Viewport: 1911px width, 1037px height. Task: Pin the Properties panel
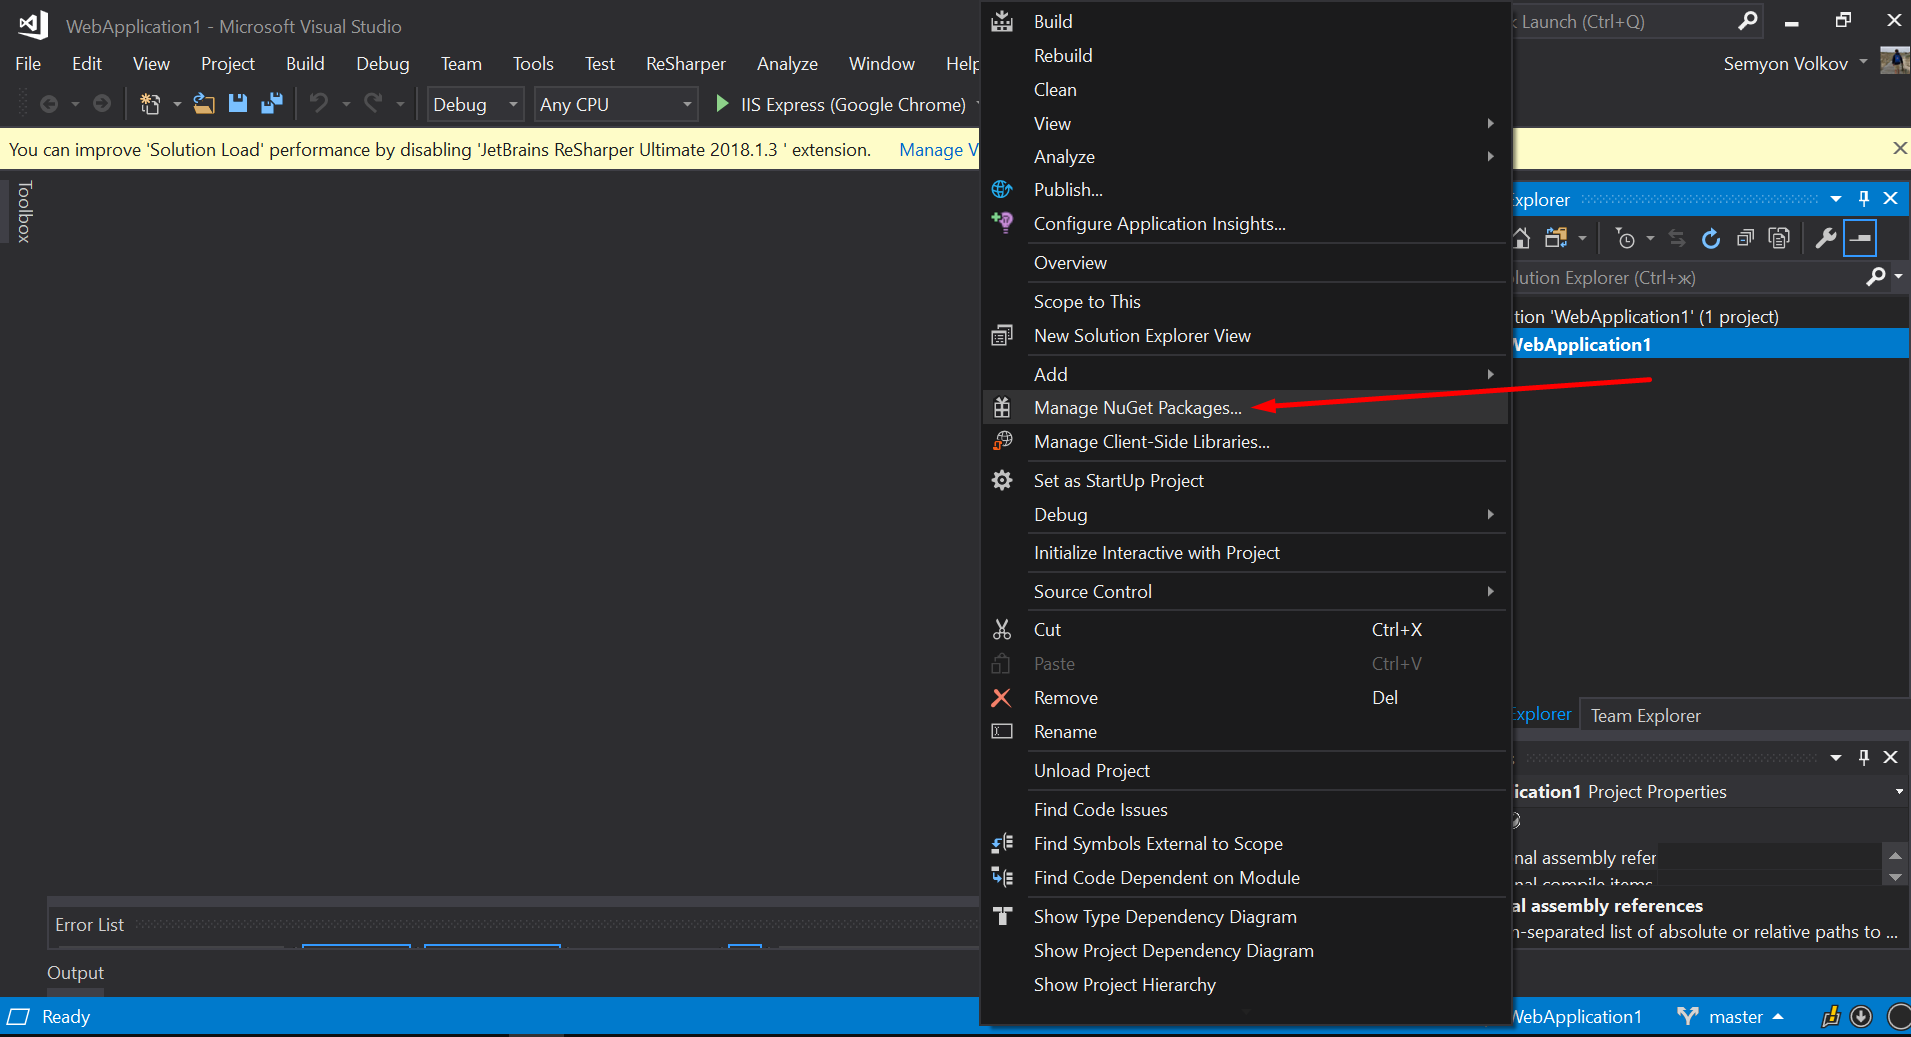pos(1864,757)
